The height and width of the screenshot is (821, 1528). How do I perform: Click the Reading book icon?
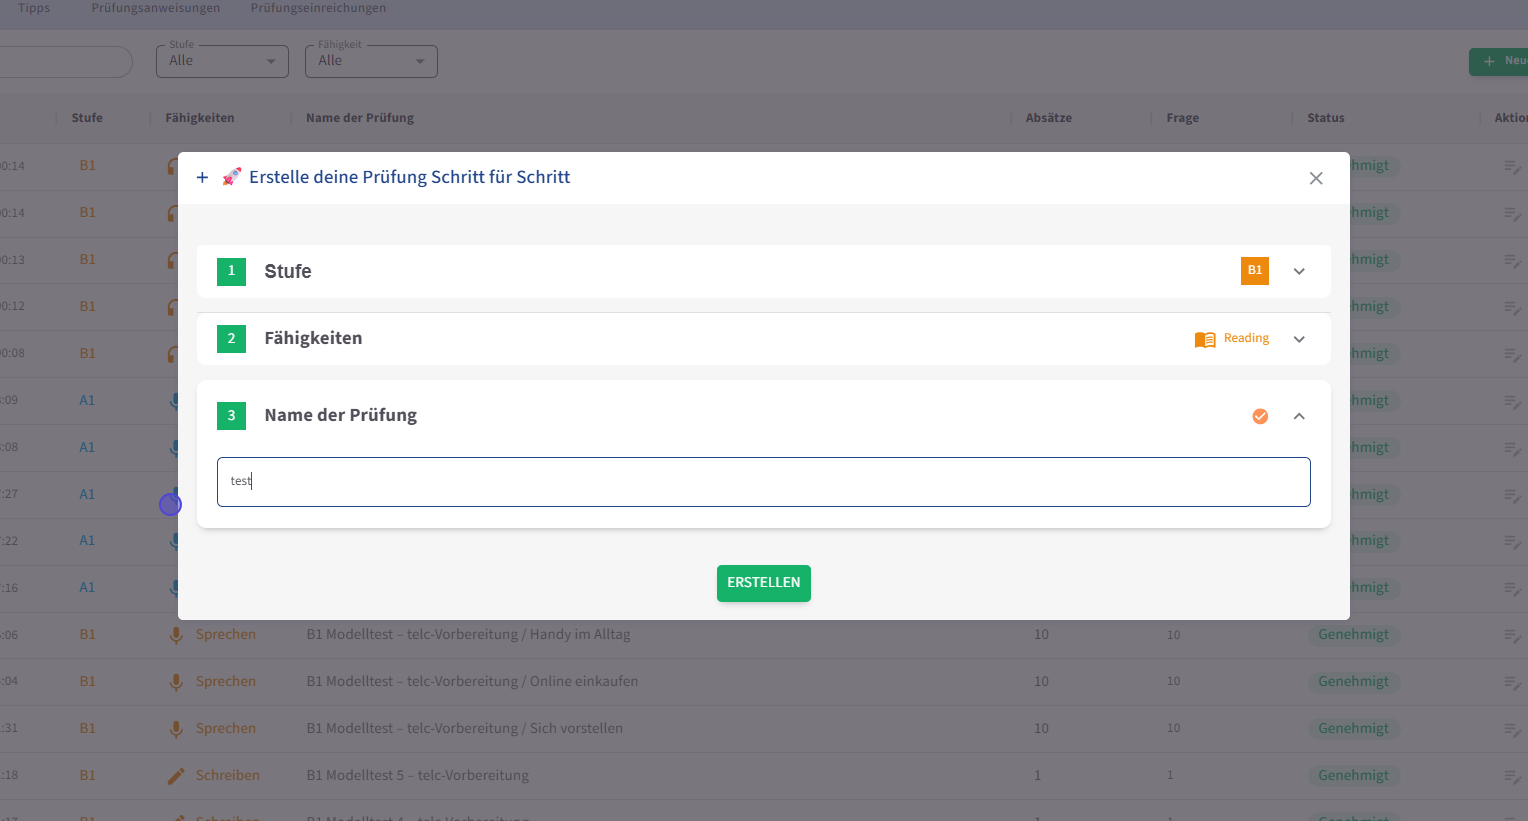tap(1204, 339)
